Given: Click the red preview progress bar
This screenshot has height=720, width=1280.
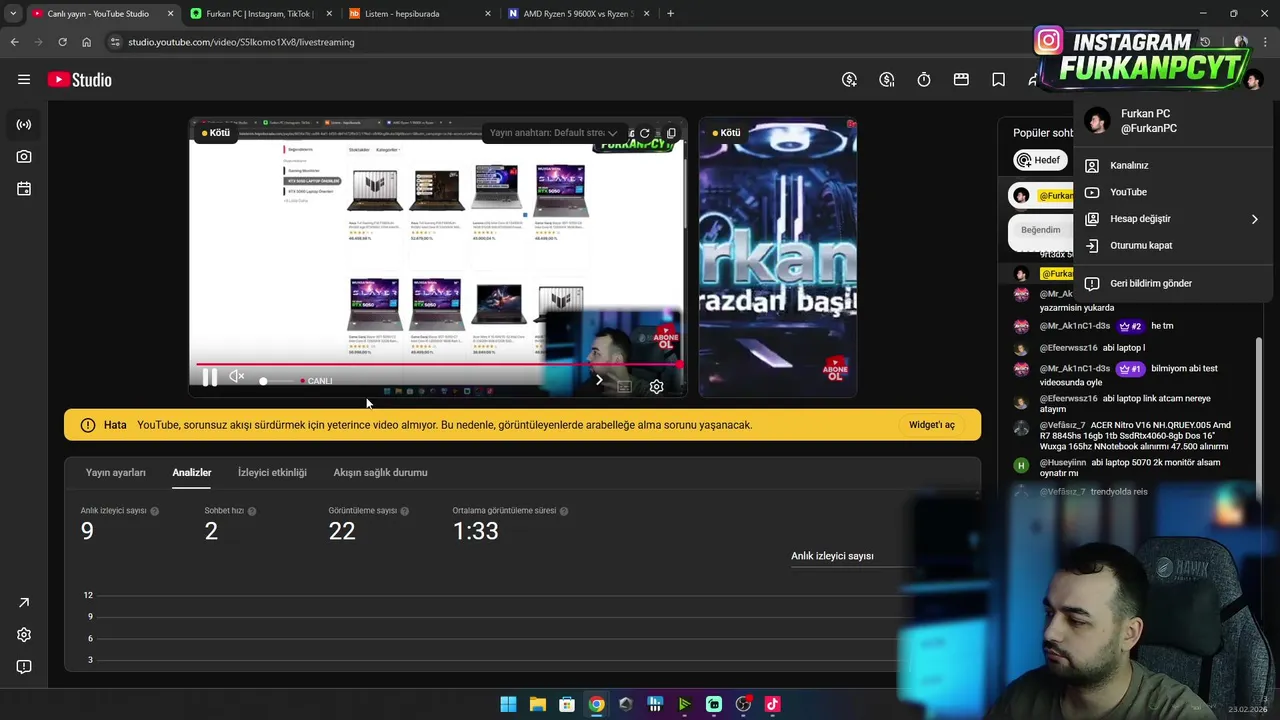Looking at the screenshot, I should click(x=438, y=365).
